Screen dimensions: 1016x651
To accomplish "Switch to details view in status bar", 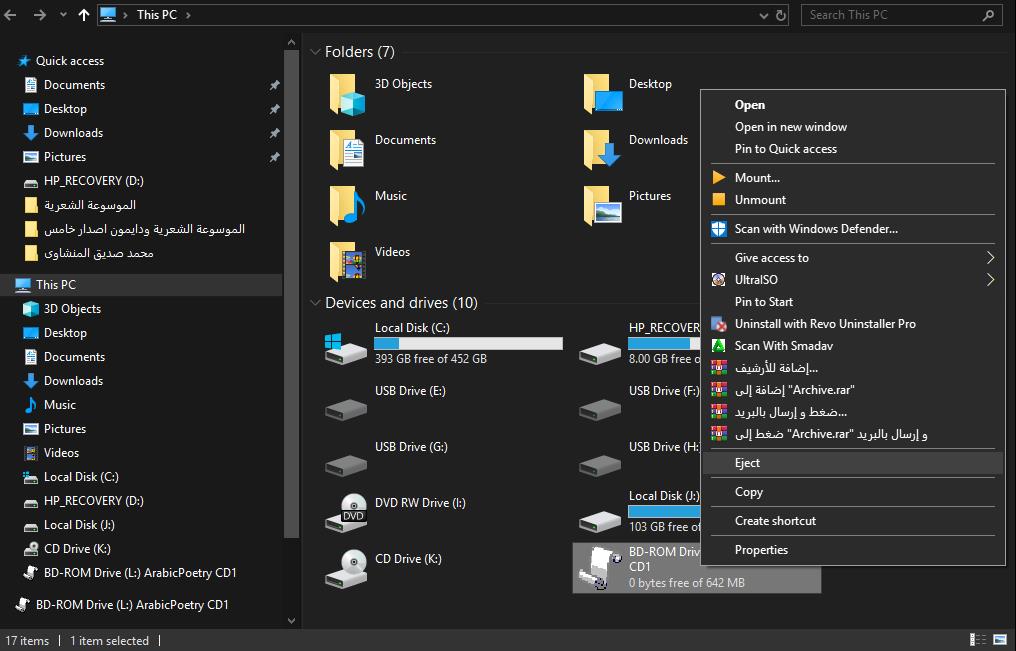I will coord(979,640).
